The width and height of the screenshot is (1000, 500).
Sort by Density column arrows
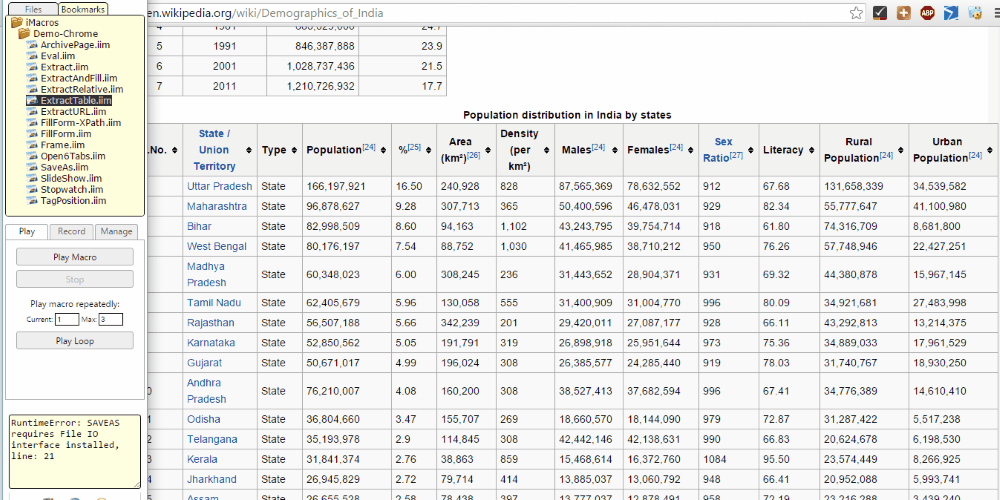[x=547, y=151]
